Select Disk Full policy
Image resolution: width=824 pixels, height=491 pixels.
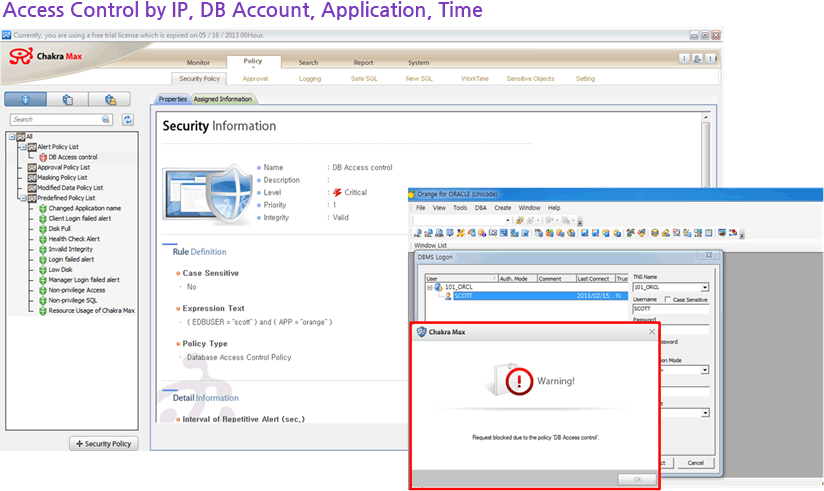coord(59,229)
